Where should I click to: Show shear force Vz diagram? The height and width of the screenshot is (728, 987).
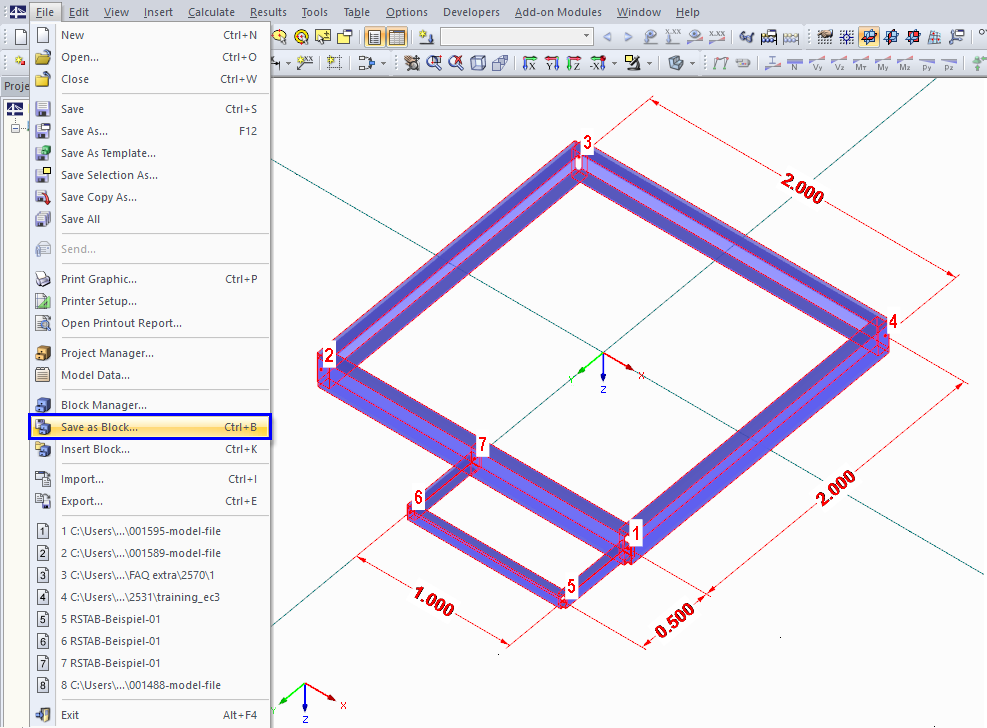tap(839, 63)
